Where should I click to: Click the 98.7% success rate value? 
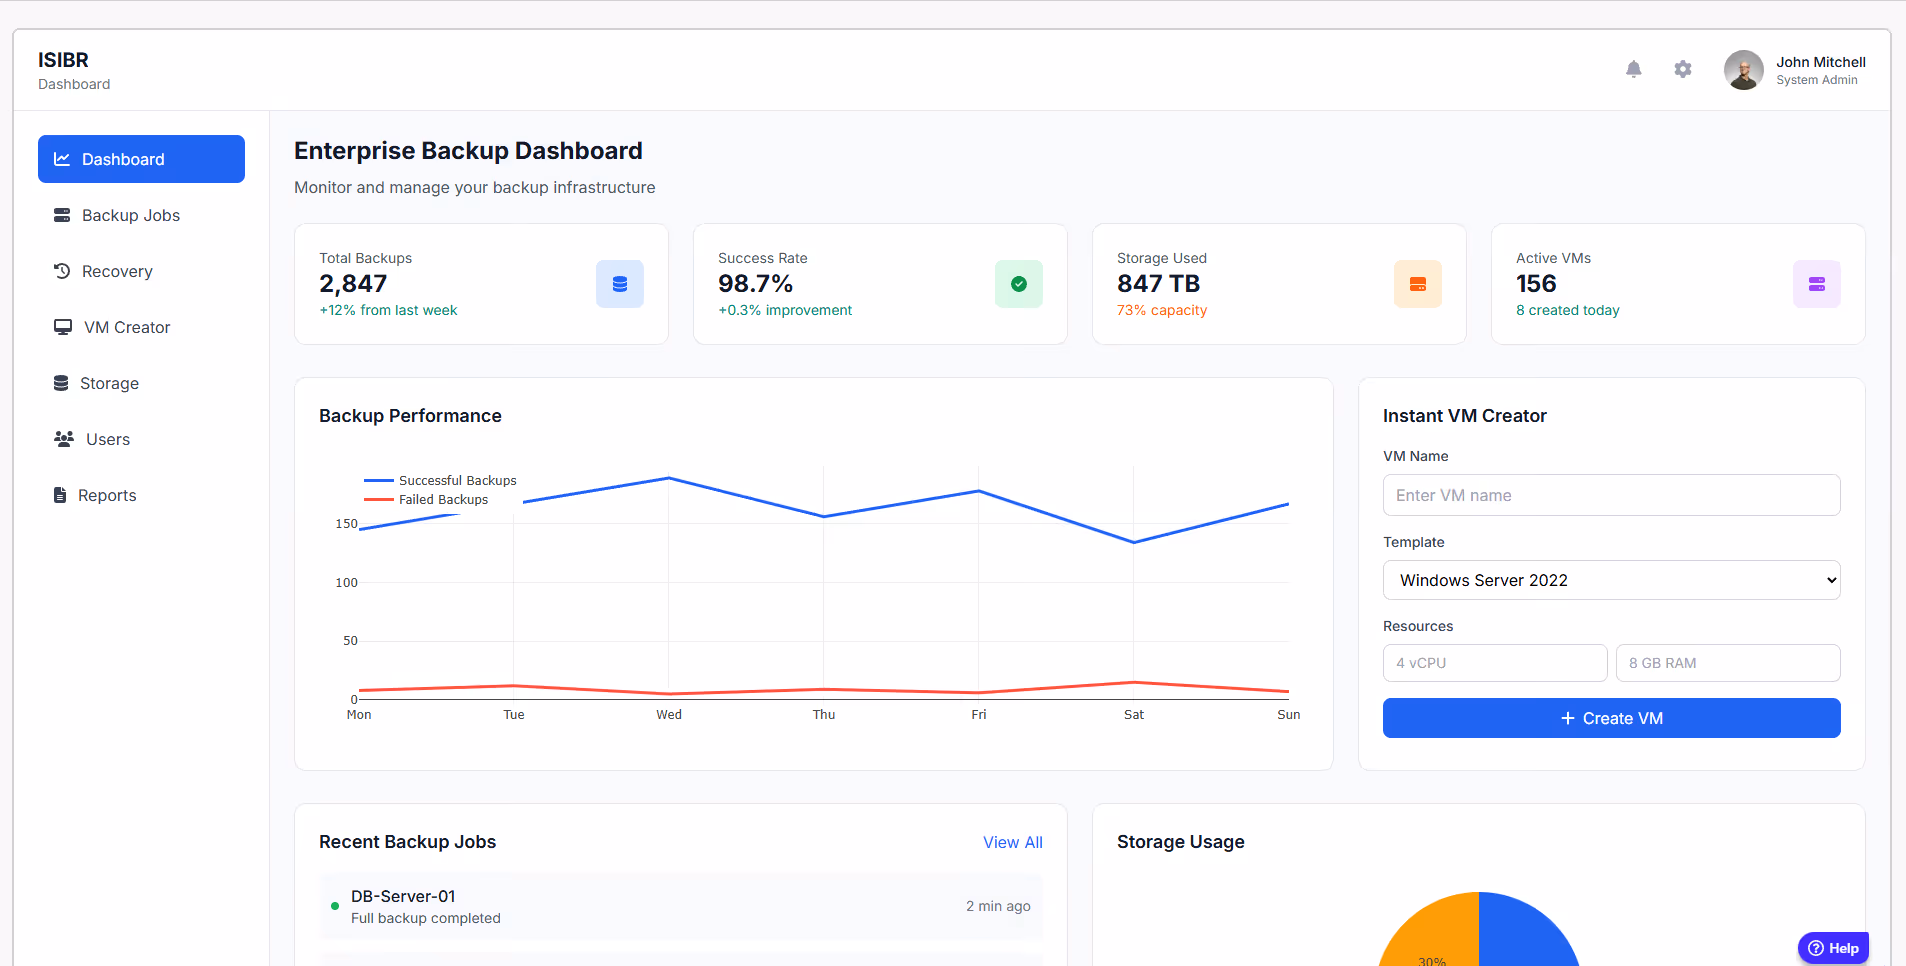click(755, 284)
